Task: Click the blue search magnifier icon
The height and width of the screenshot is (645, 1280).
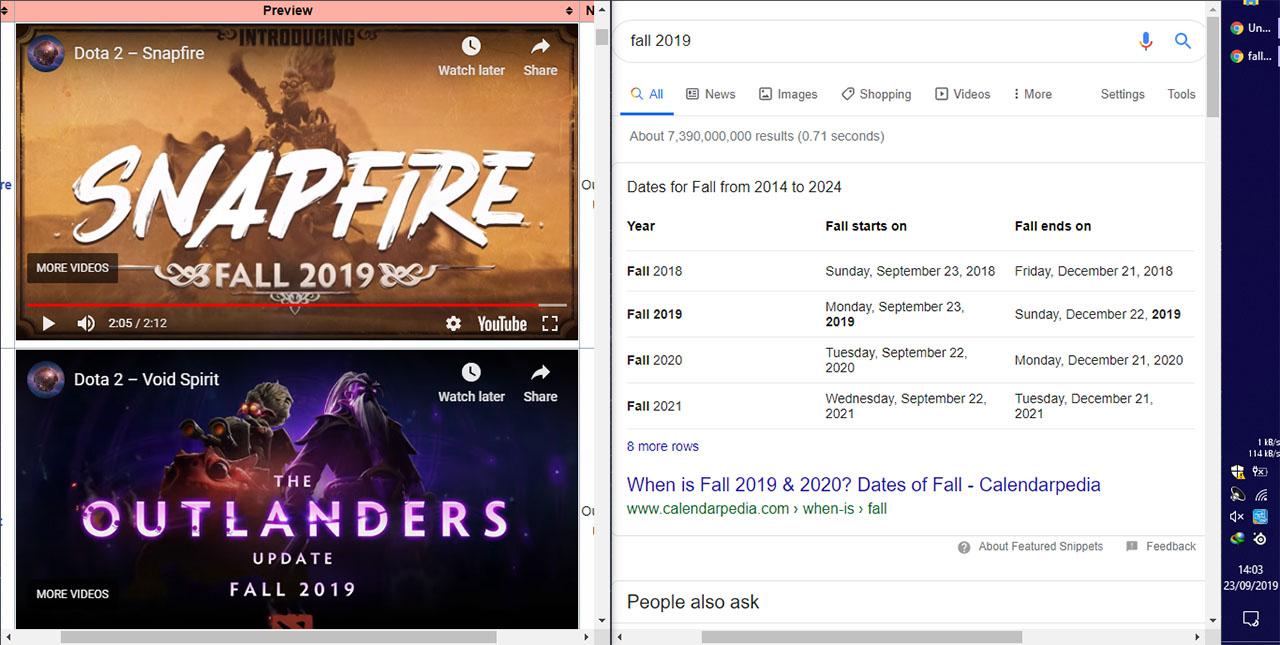Action: [1183, 41]
